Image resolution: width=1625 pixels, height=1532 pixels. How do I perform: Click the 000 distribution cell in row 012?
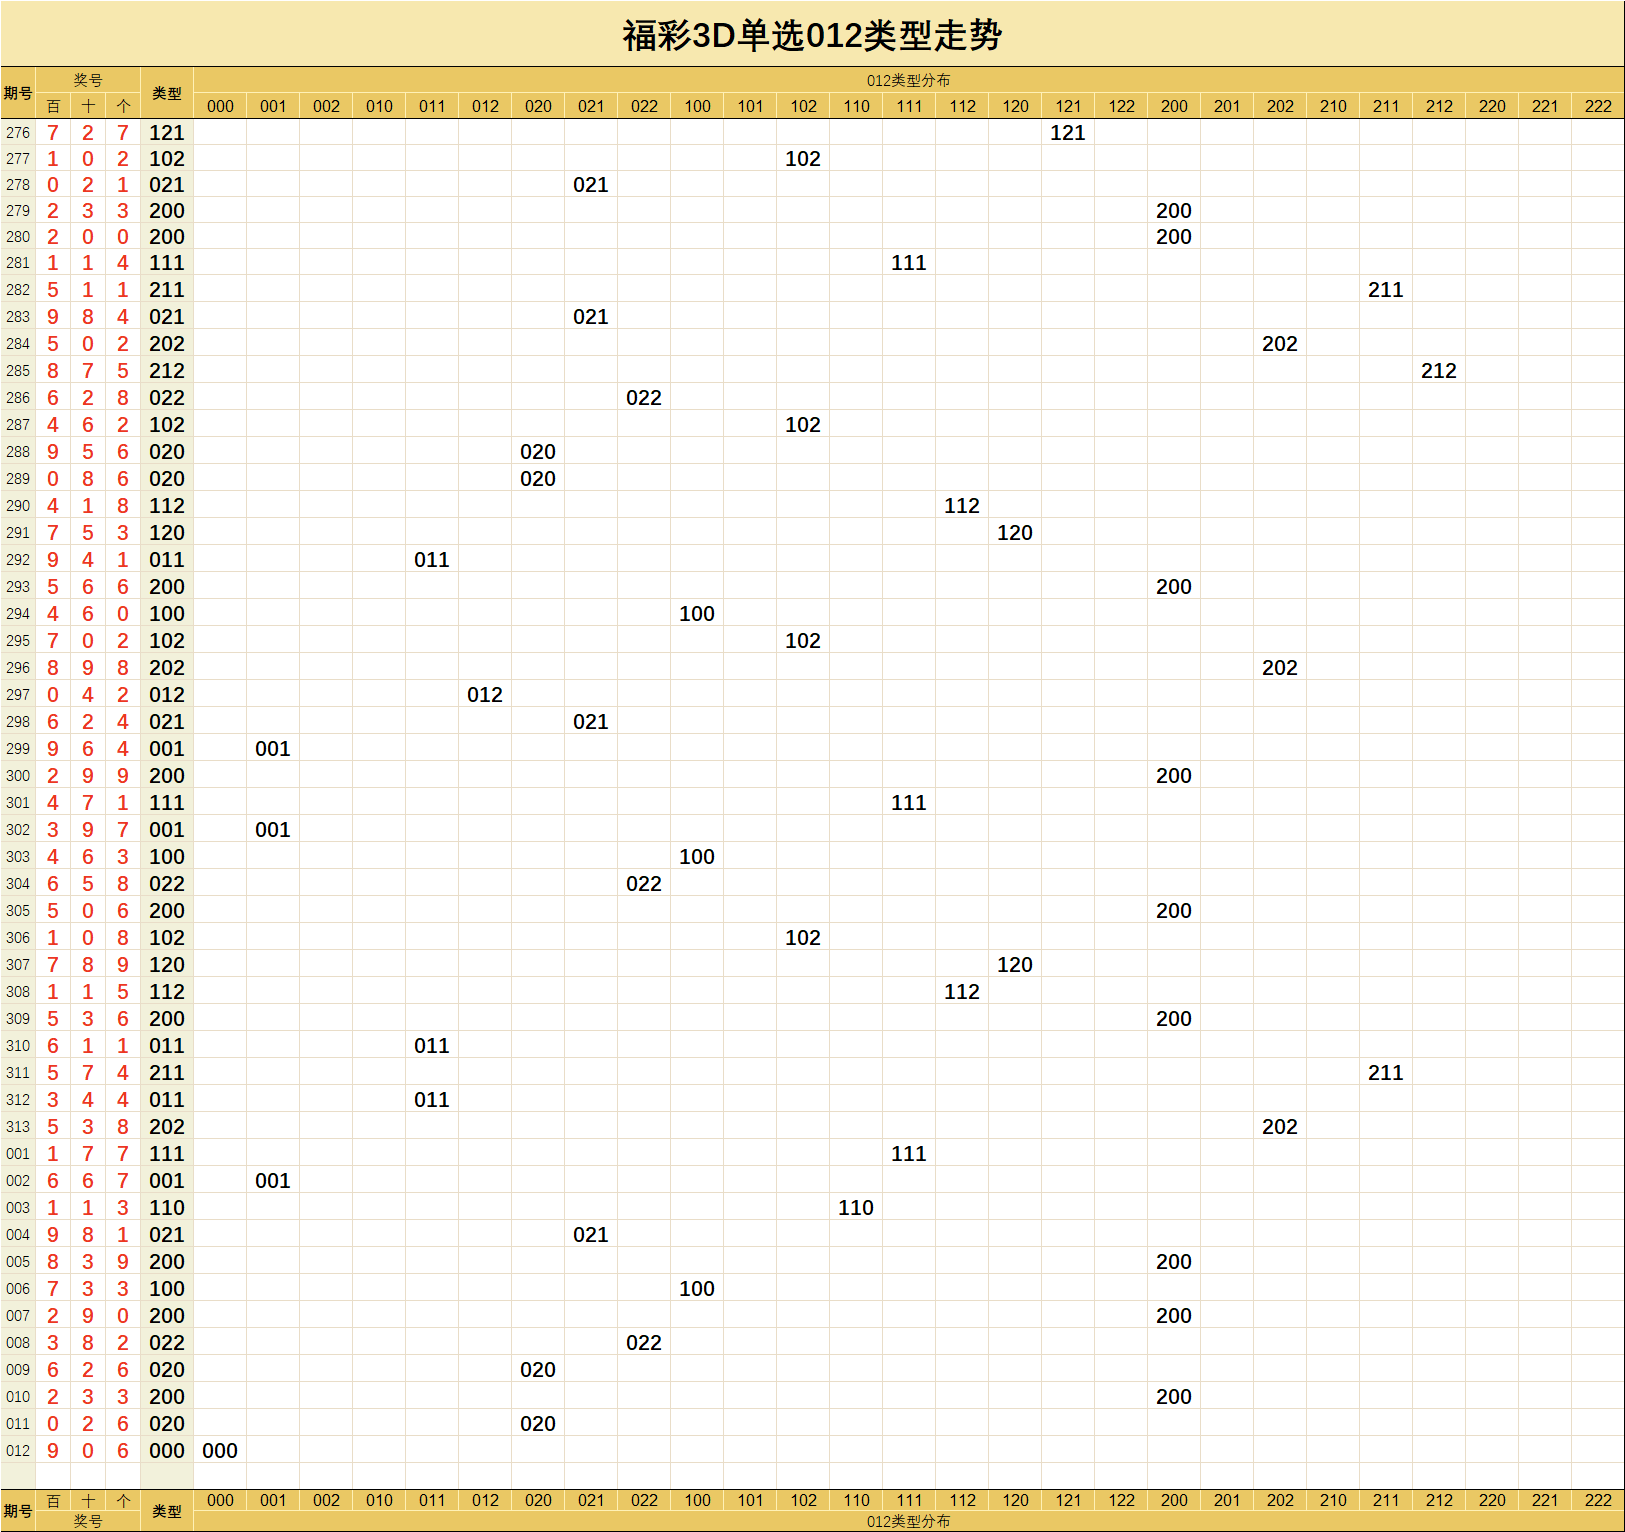coord(220,1450)
